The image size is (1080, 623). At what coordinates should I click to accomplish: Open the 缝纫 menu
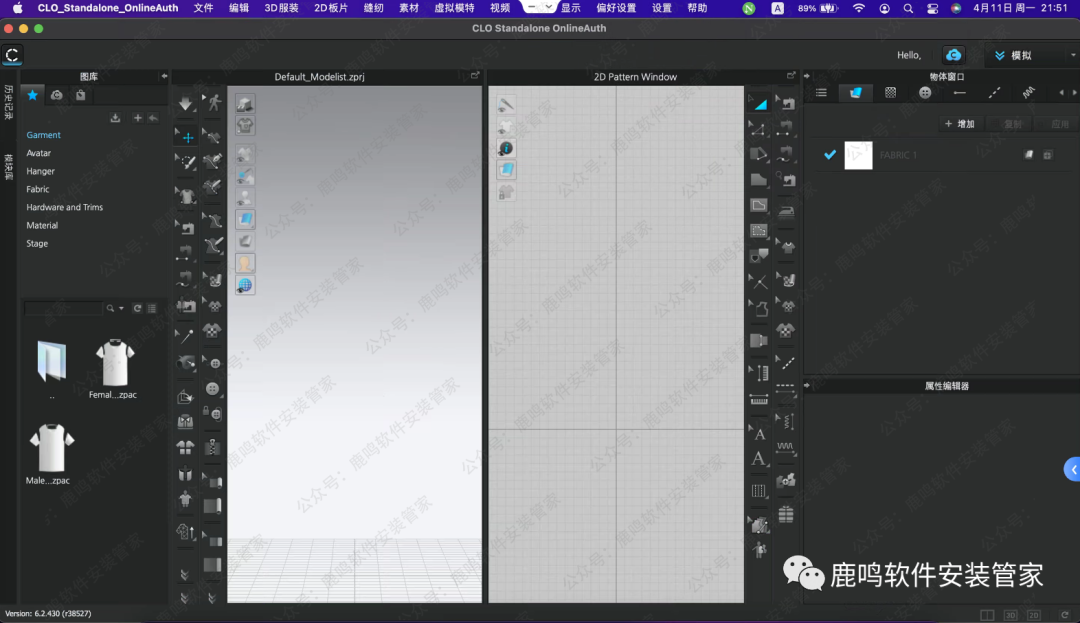click(373, 8)
